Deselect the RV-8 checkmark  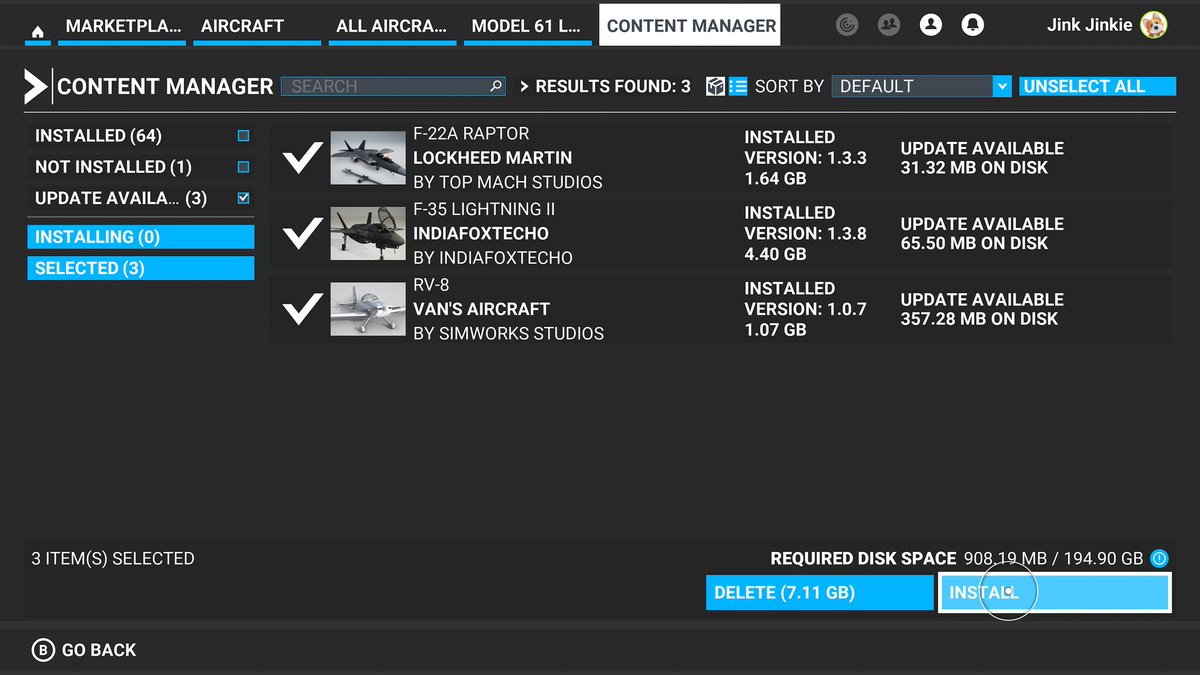(x=302, y=309)
